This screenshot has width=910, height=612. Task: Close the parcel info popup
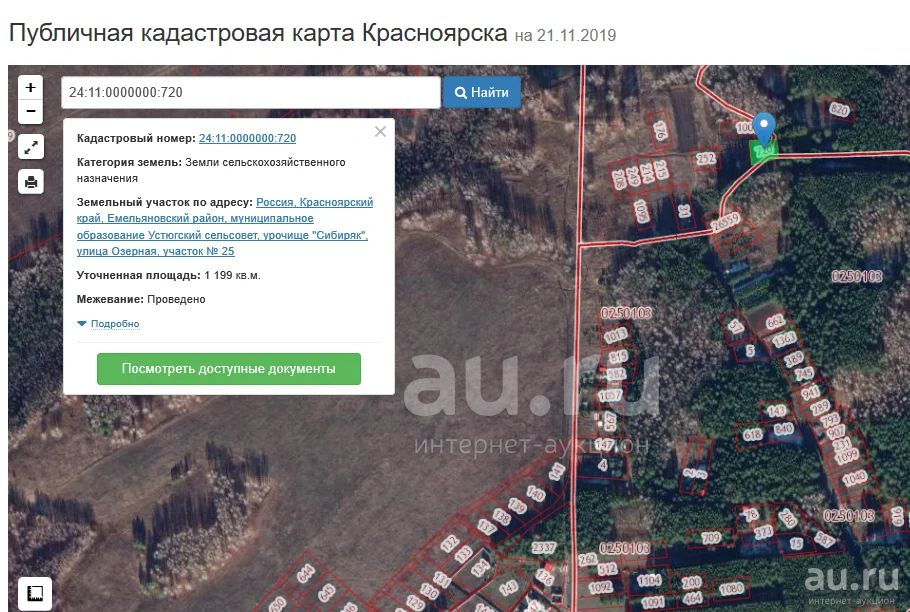pyautogui.click(x=380, y=132)
